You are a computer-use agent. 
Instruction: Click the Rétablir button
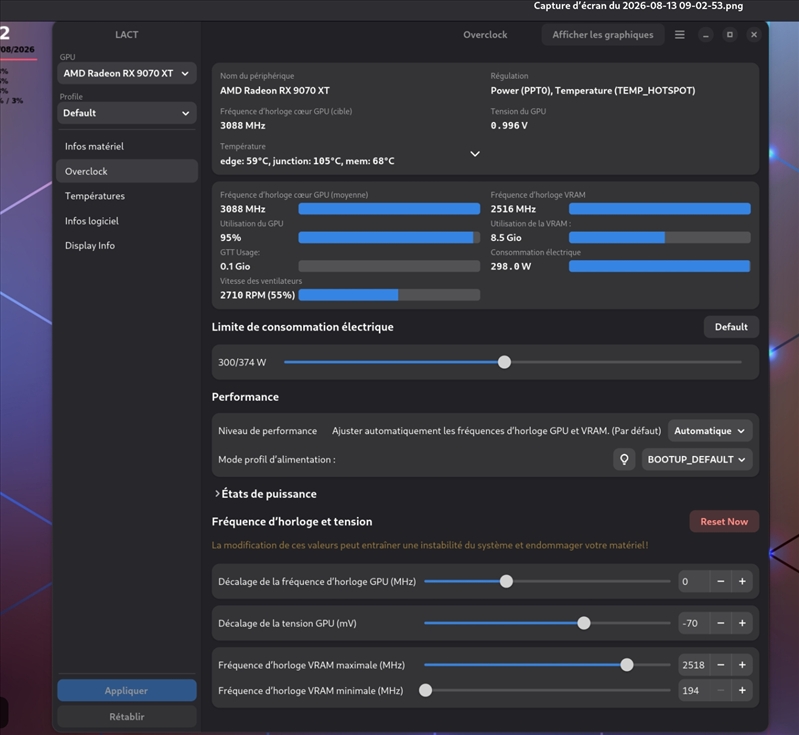click(x=126, y=717)
